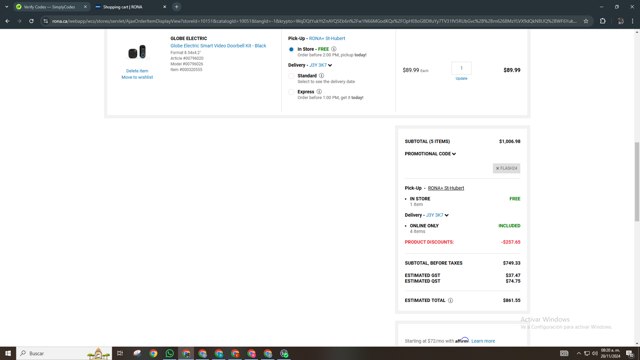Image resolution: width=640 pixels, height=360 pixels.
Task: Select the In Store free pick-up option
Action: [x=291, y=49]
